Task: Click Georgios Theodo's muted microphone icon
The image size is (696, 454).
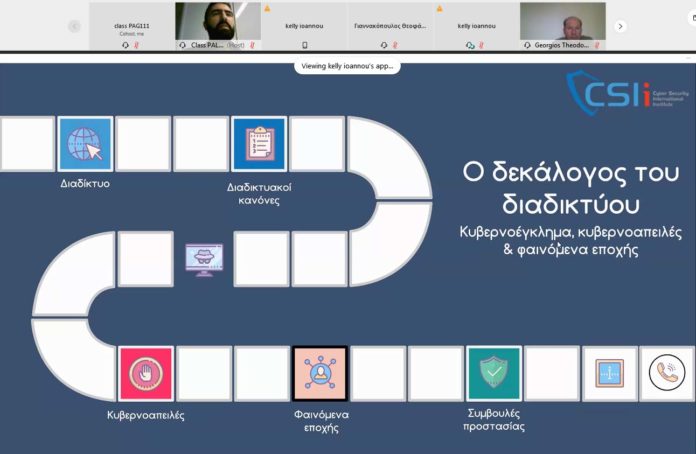Action: tap(597, 45)
